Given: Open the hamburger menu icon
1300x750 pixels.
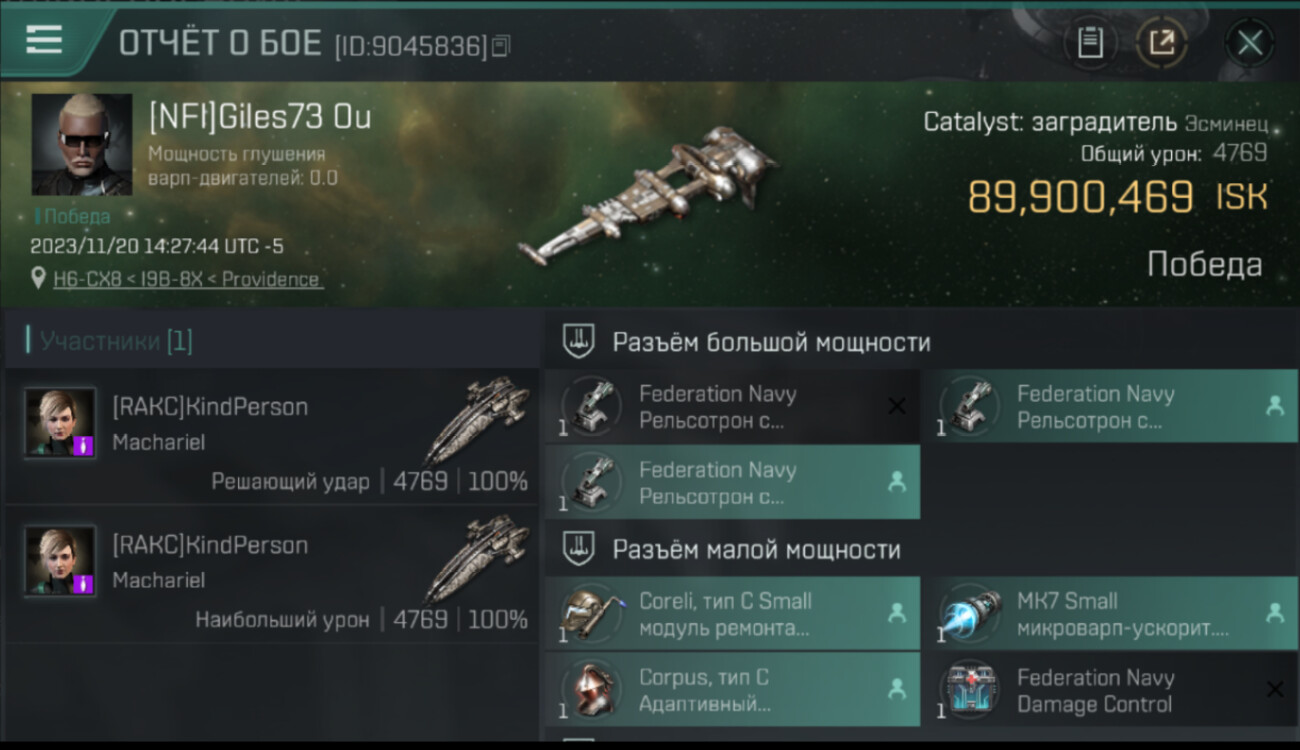Looking at the screenshot, I should click(x=44, y=40).
